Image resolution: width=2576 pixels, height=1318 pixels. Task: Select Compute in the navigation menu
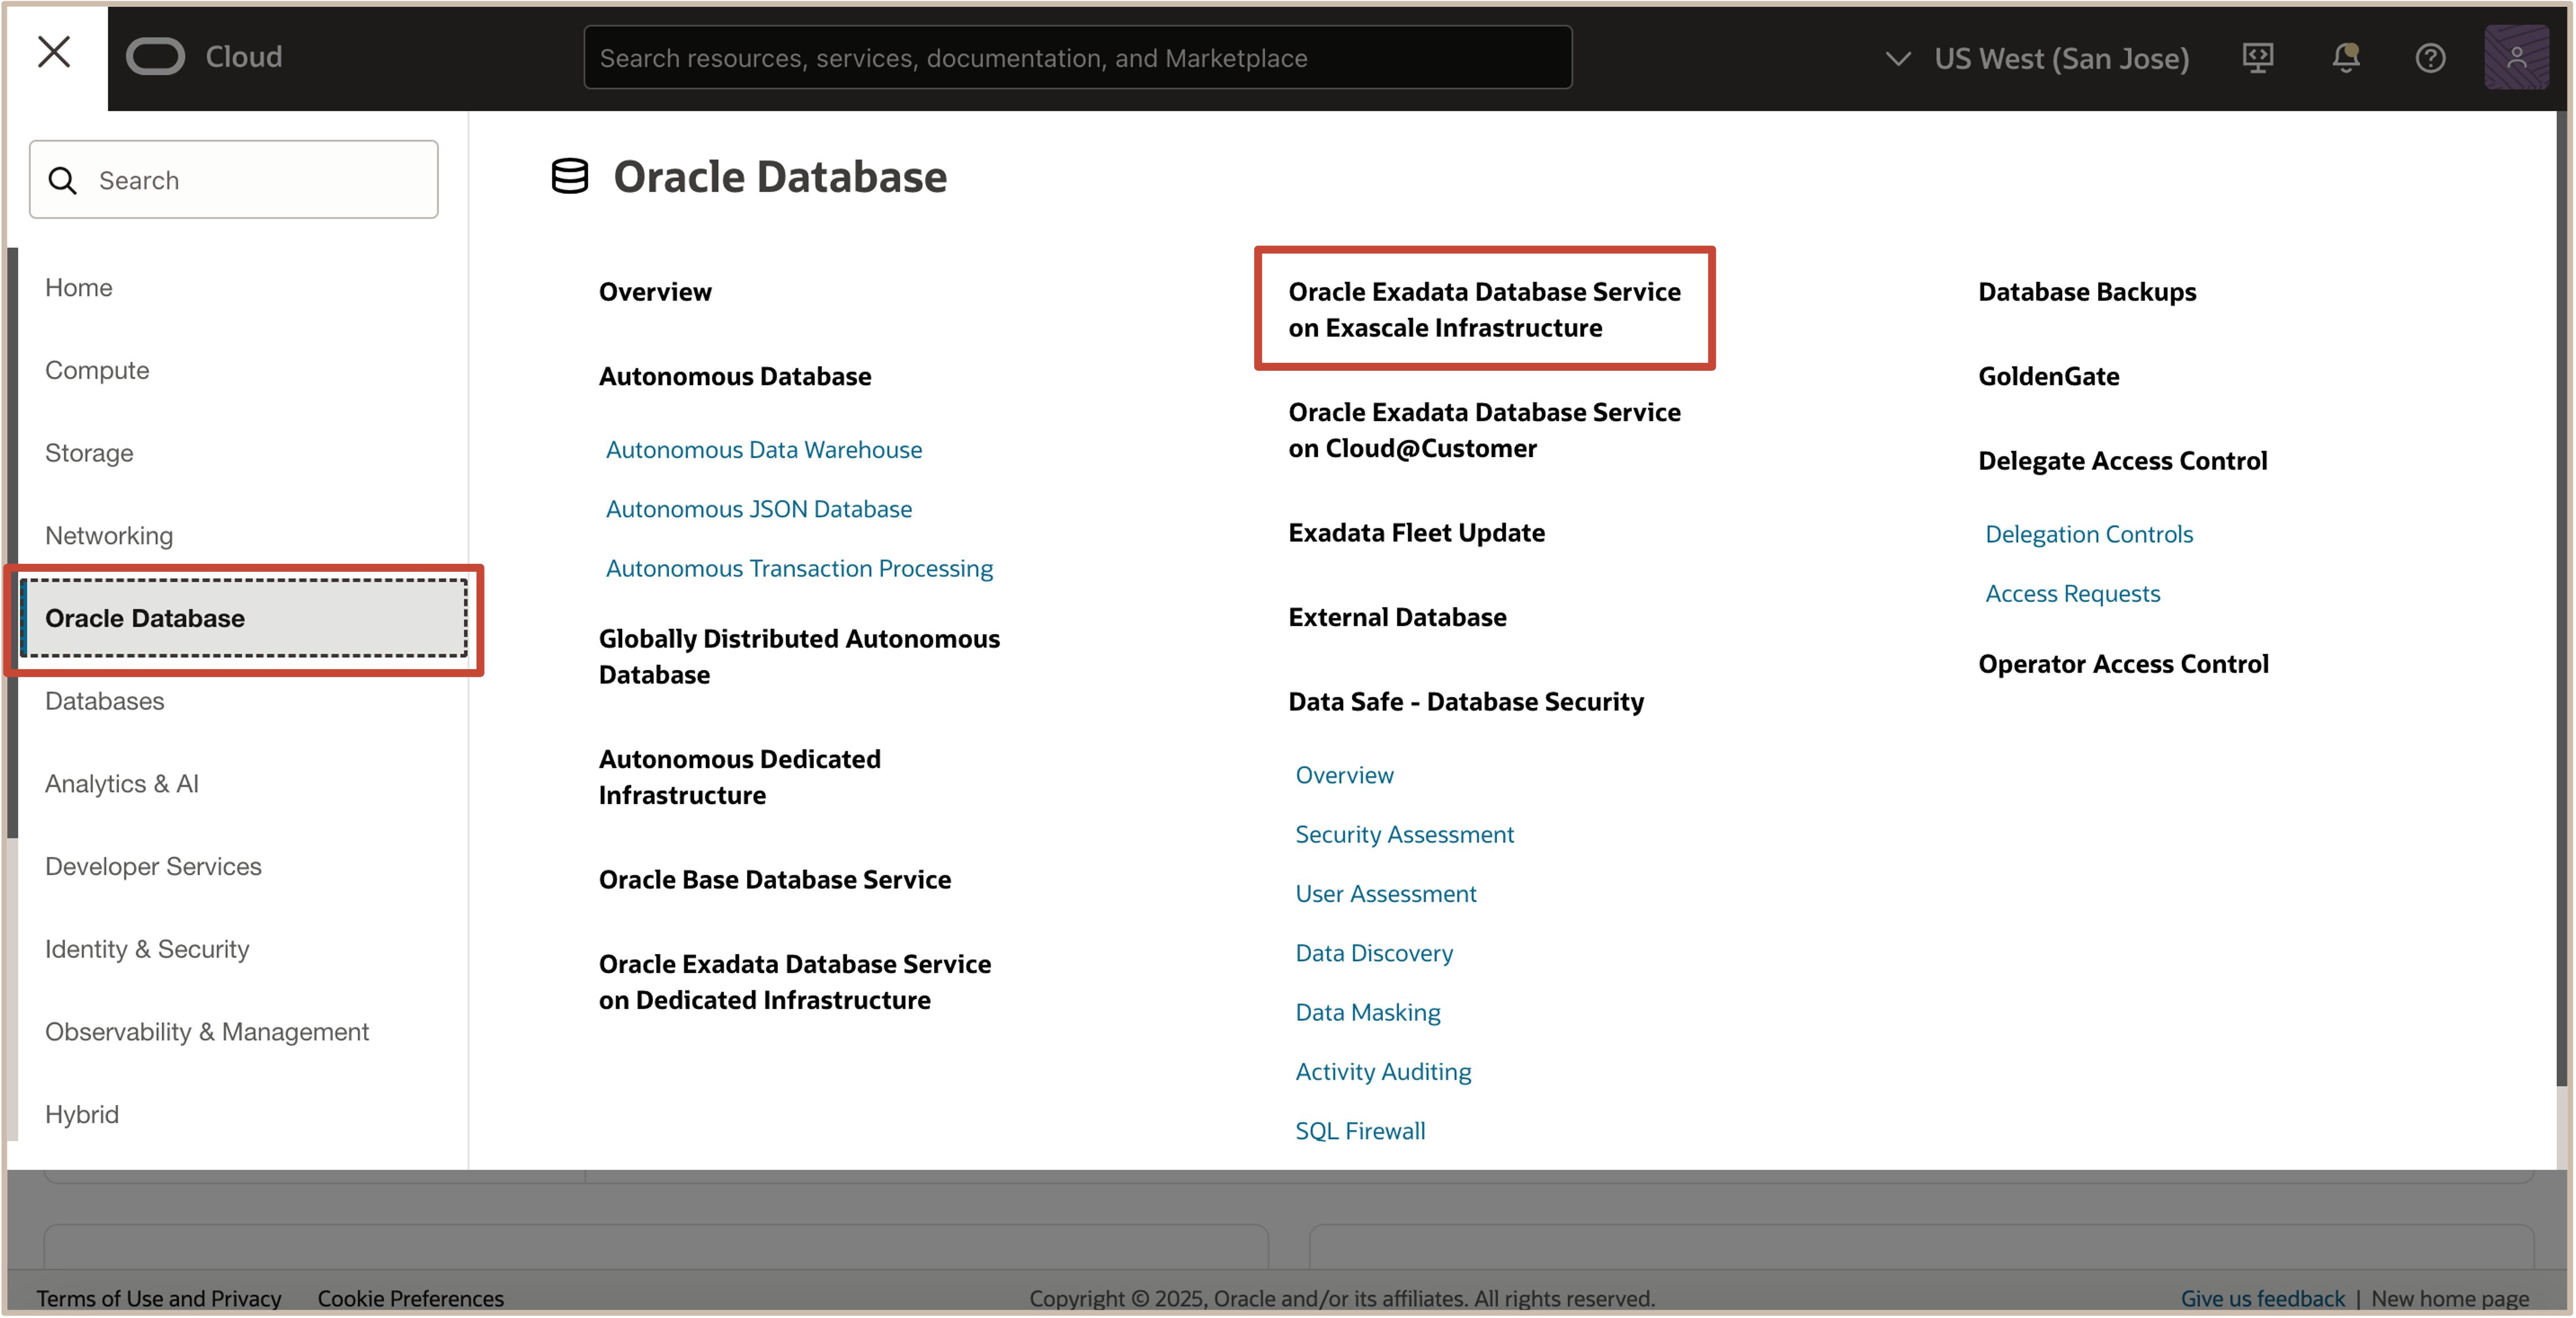tap(97, 370)
